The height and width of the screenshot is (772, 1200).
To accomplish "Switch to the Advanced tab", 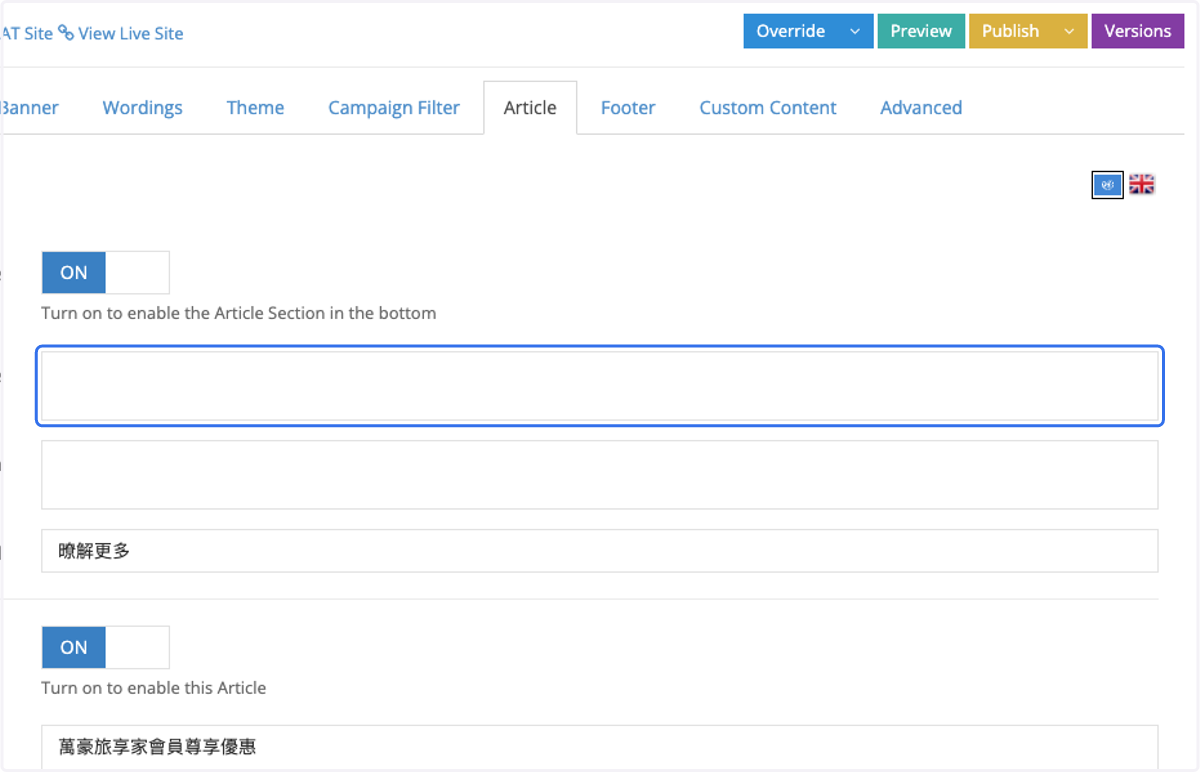I will [x=921, y=108].
